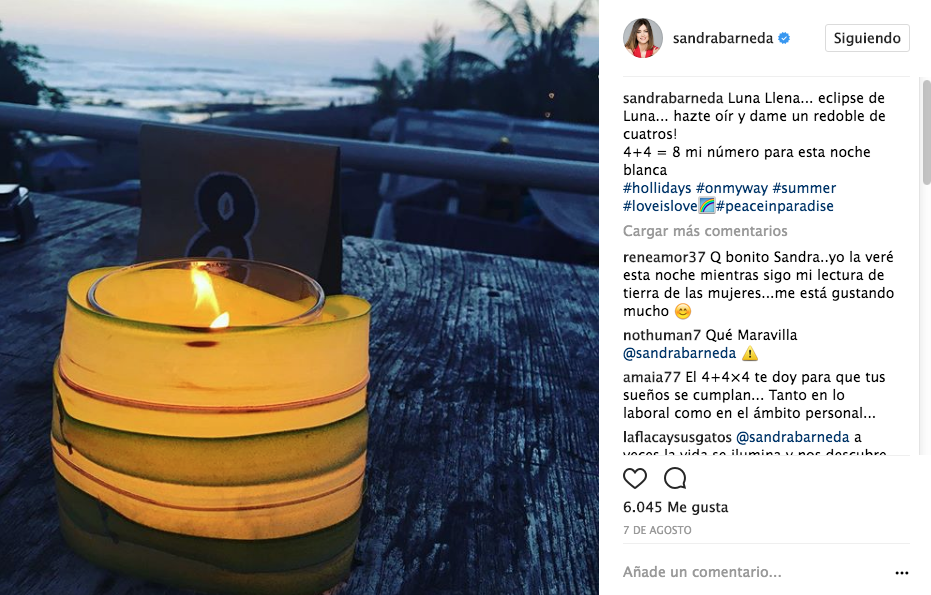
Task: Open sandrabarneda username in header
Action: click(723, 38)
